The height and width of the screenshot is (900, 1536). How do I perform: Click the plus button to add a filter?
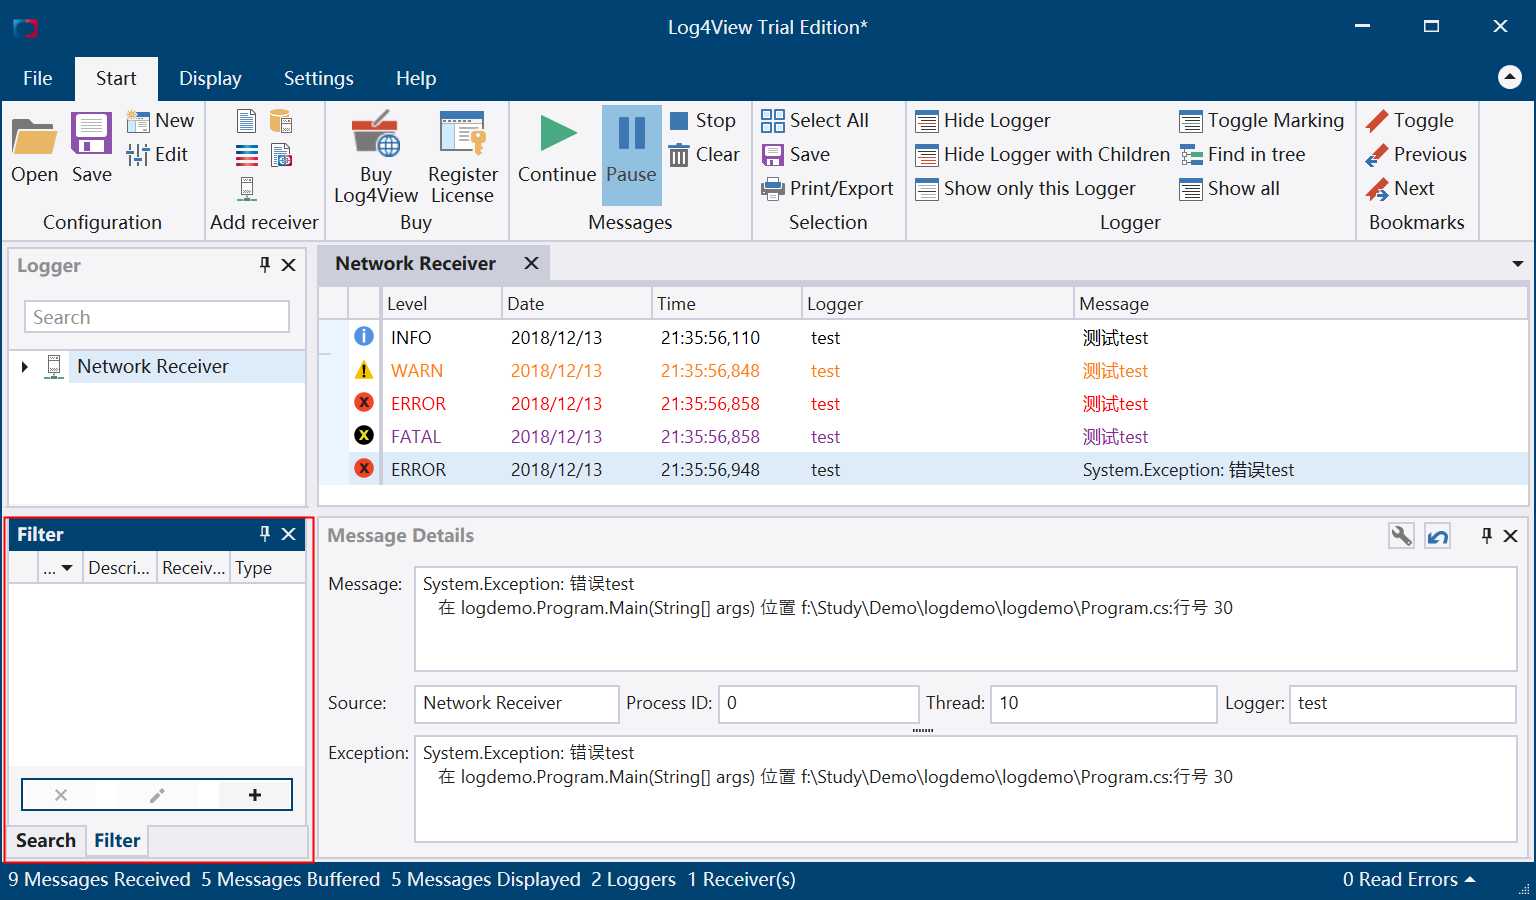tap(255, 795)
